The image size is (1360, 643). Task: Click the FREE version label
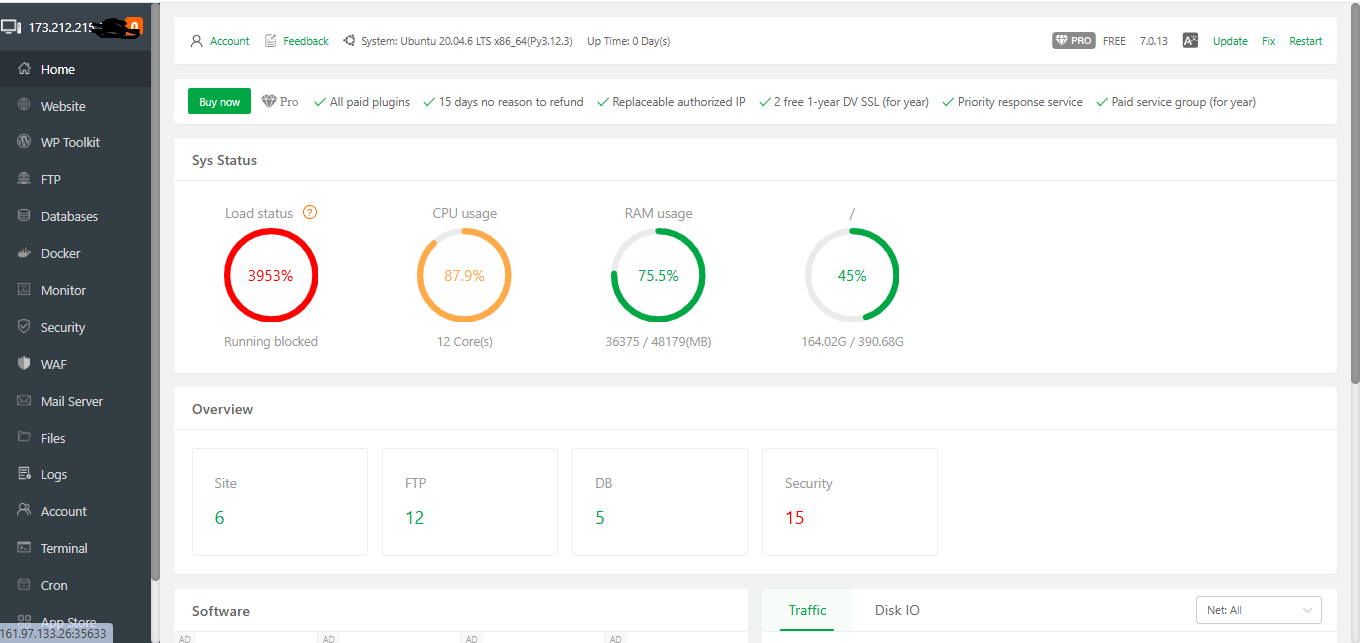(x=1114, y=41)
